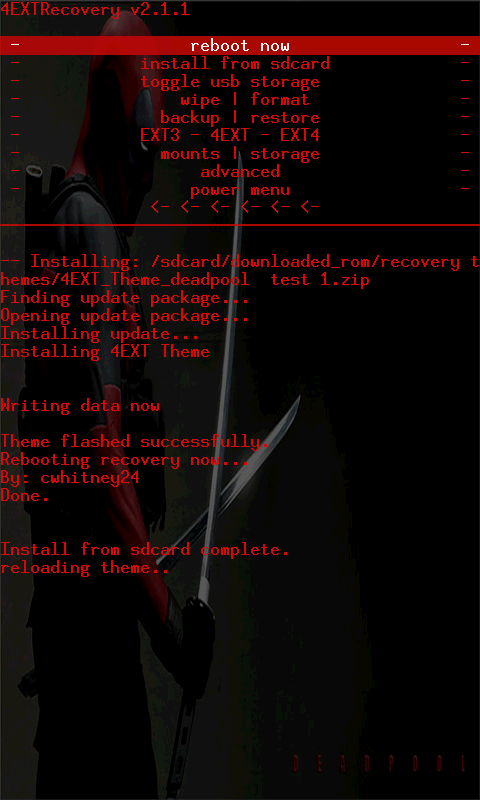Click "Install from sdcard complete." message
Viewport: 480px width, 800px height.
145,550
